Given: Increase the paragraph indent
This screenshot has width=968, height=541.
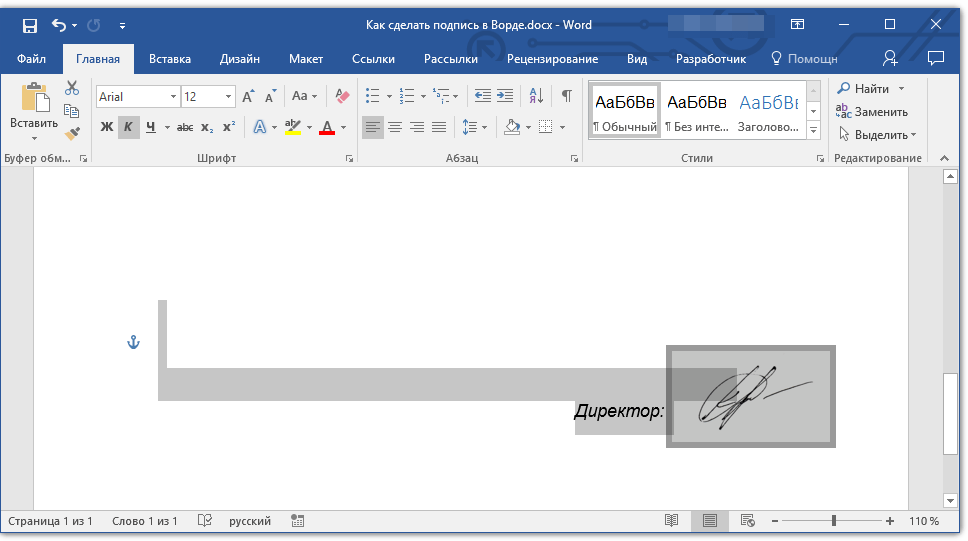Looking at the screenshot, I should pyautogui.click(x=505, y=96).
